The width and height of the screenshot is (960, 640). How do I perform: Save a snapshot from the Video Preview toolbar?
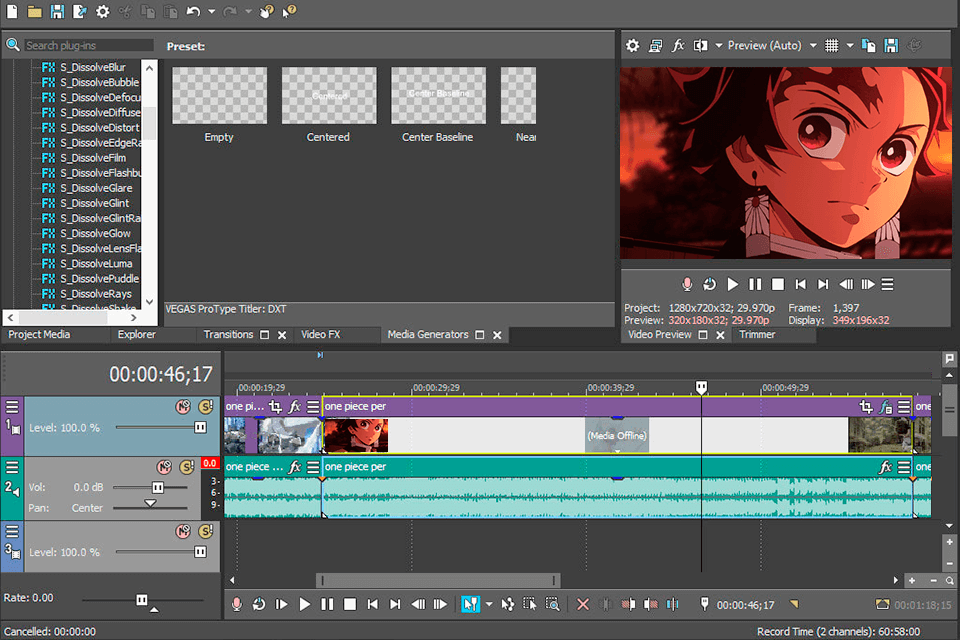coord(891,45)
